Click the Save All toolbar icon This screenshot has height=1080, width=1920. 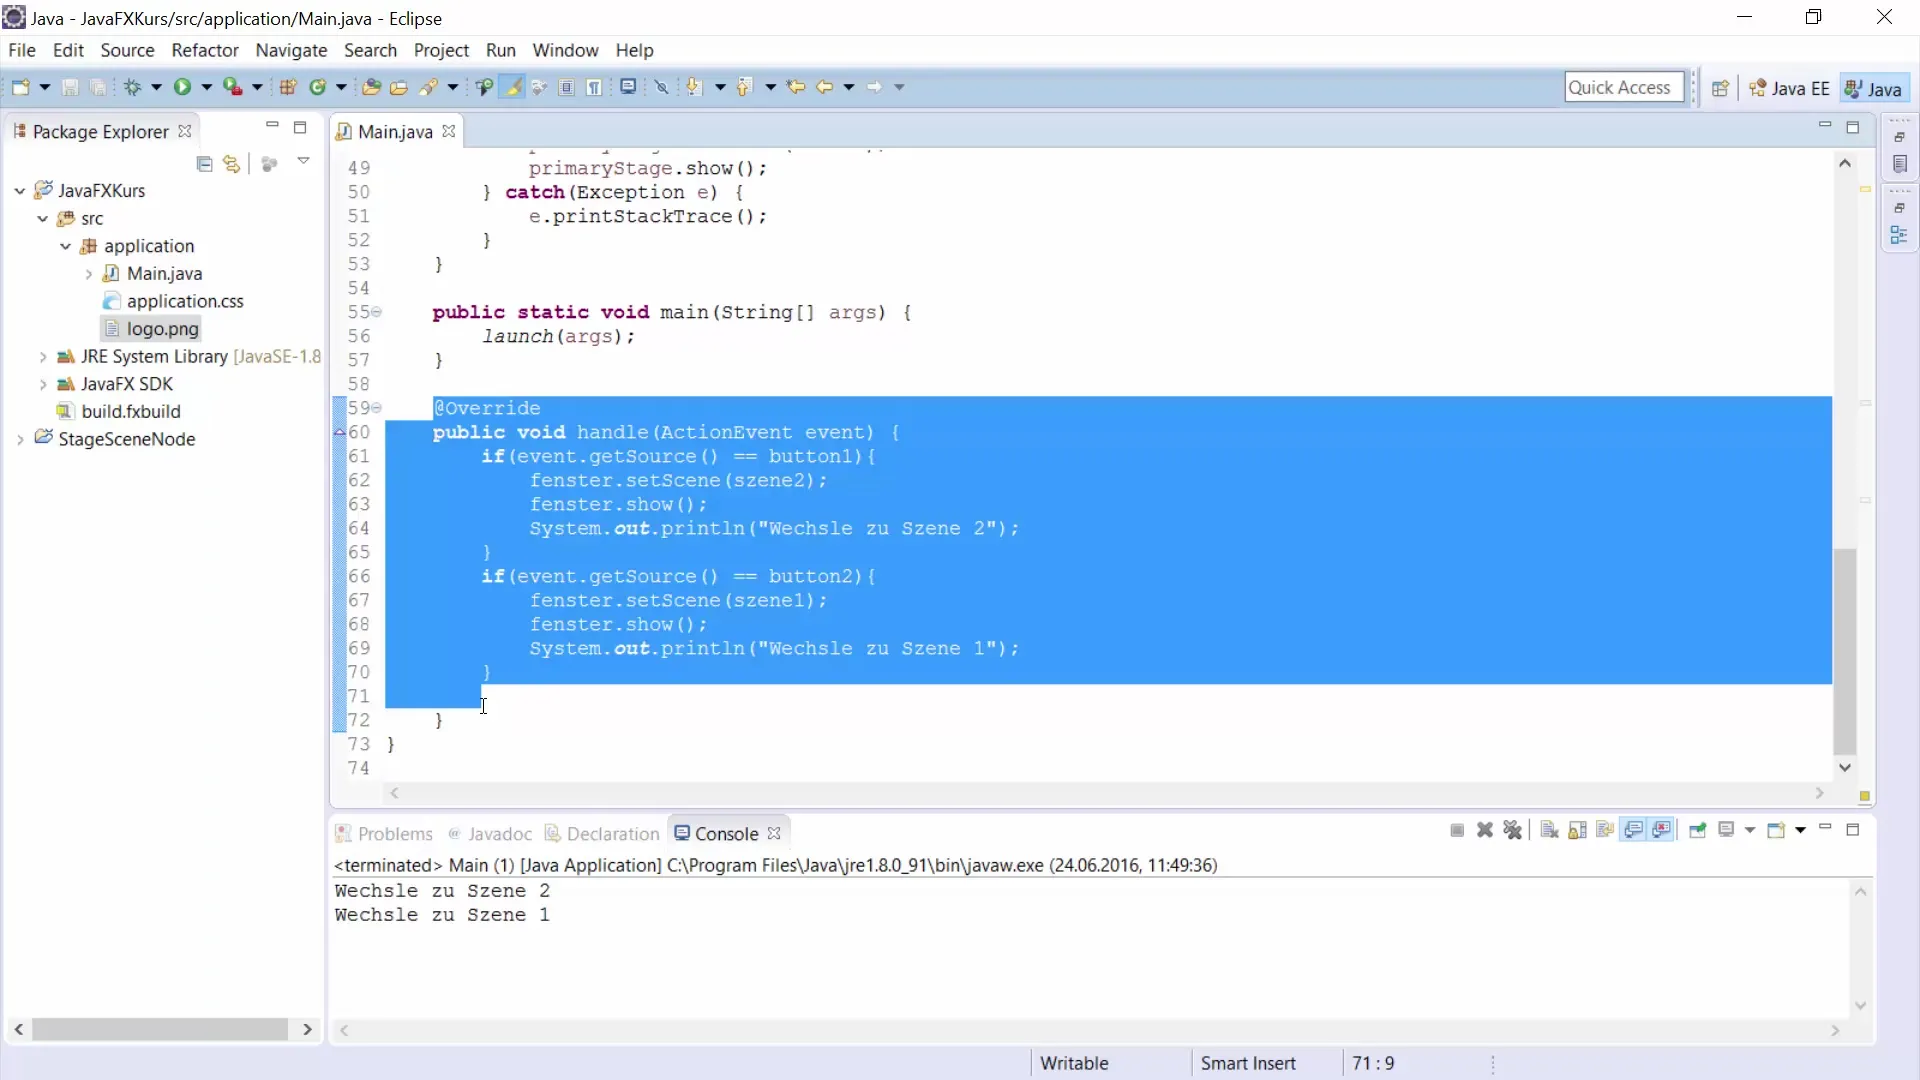(98, 88)
